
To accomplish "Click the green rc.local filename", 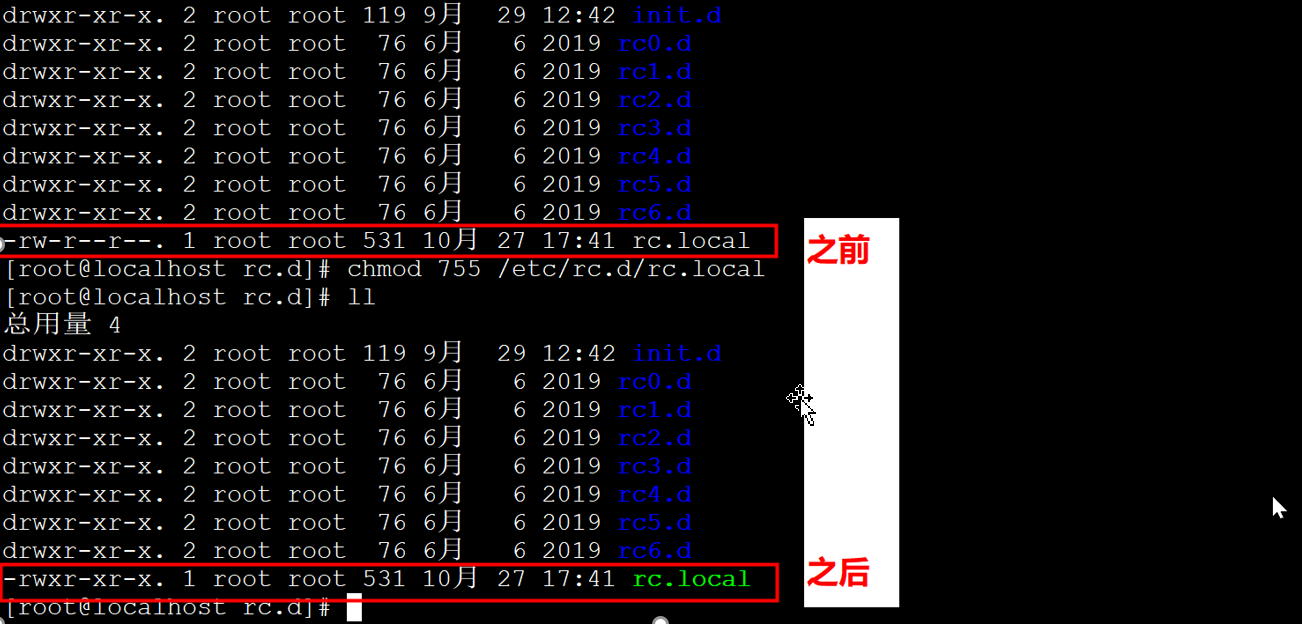I will pos(691,579).
